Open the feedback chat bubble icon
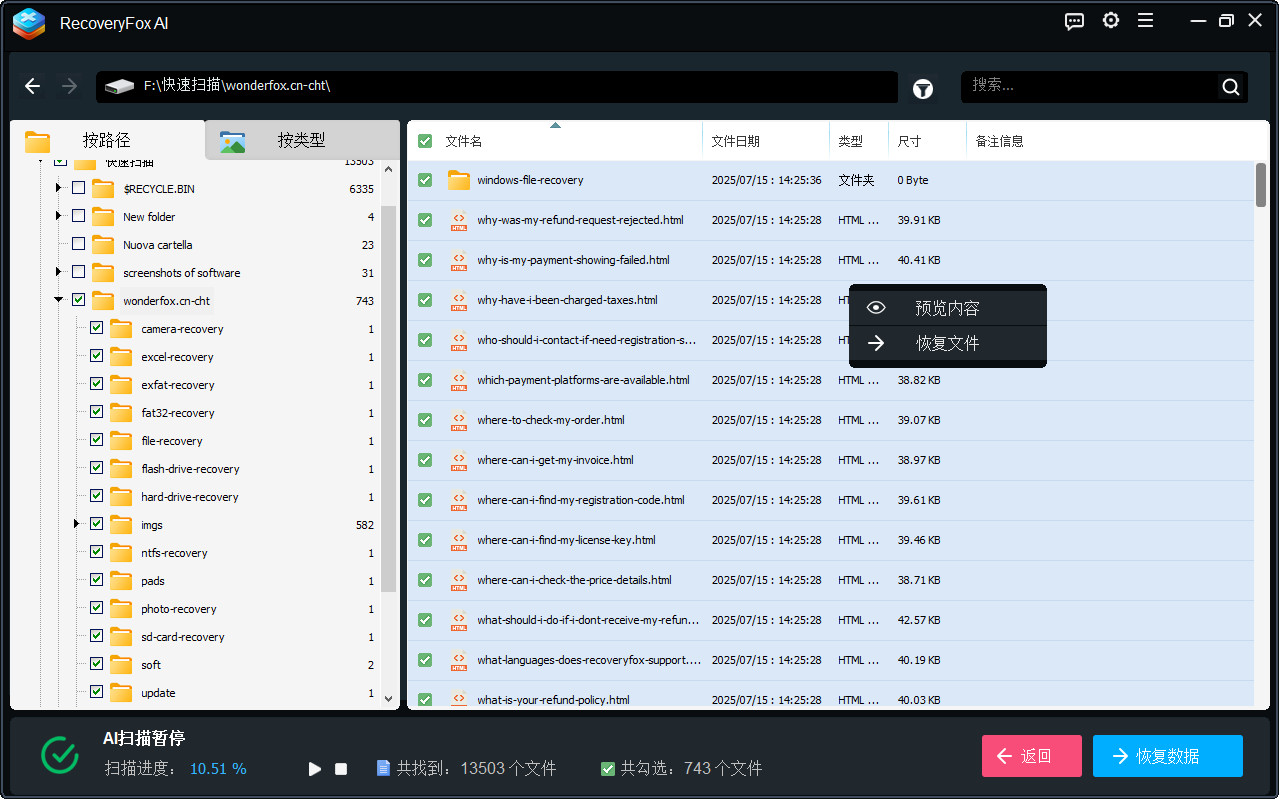This screenshot has width=1279, height=799. click(1075, 21)
